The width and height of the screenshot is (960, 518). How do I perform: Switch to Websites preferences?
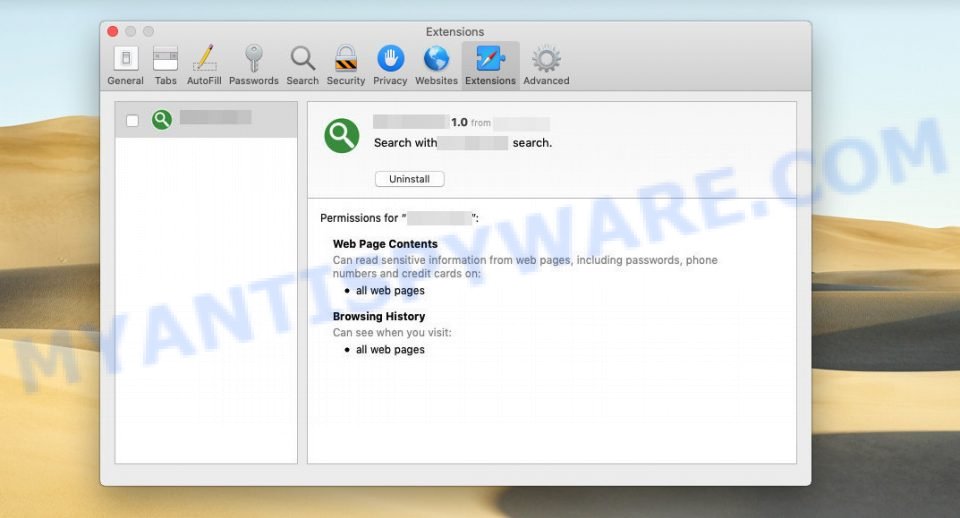(436, 66)
